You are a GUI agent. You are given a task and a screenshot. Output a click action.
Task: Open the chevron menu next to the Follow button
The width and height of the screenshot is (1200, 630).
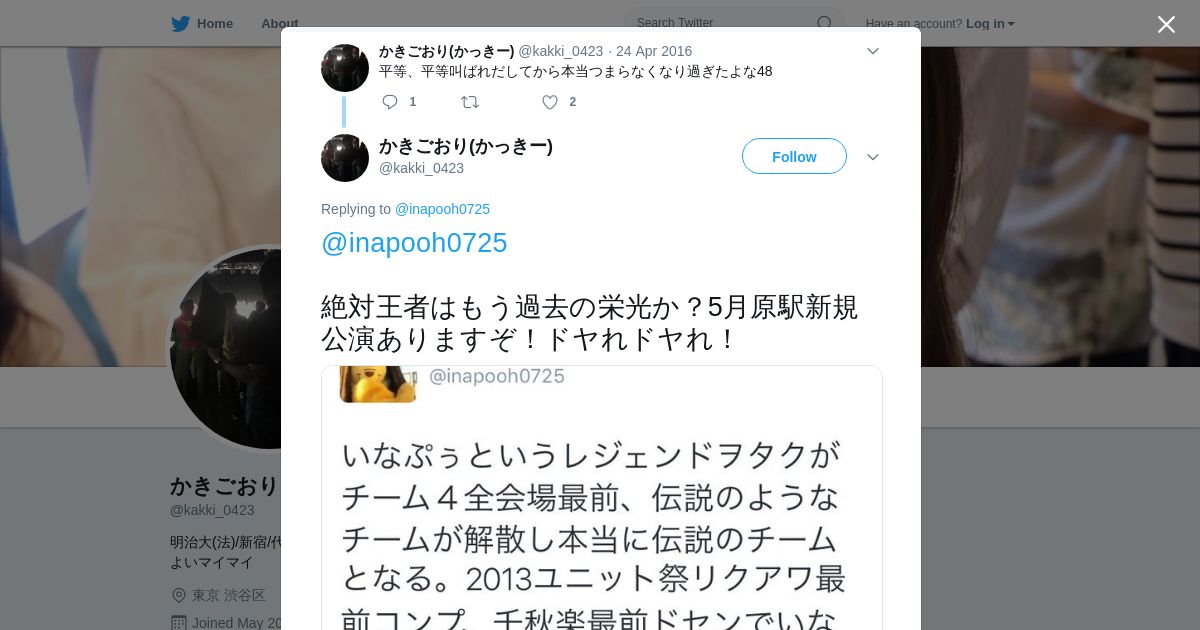tap(873, 157)
